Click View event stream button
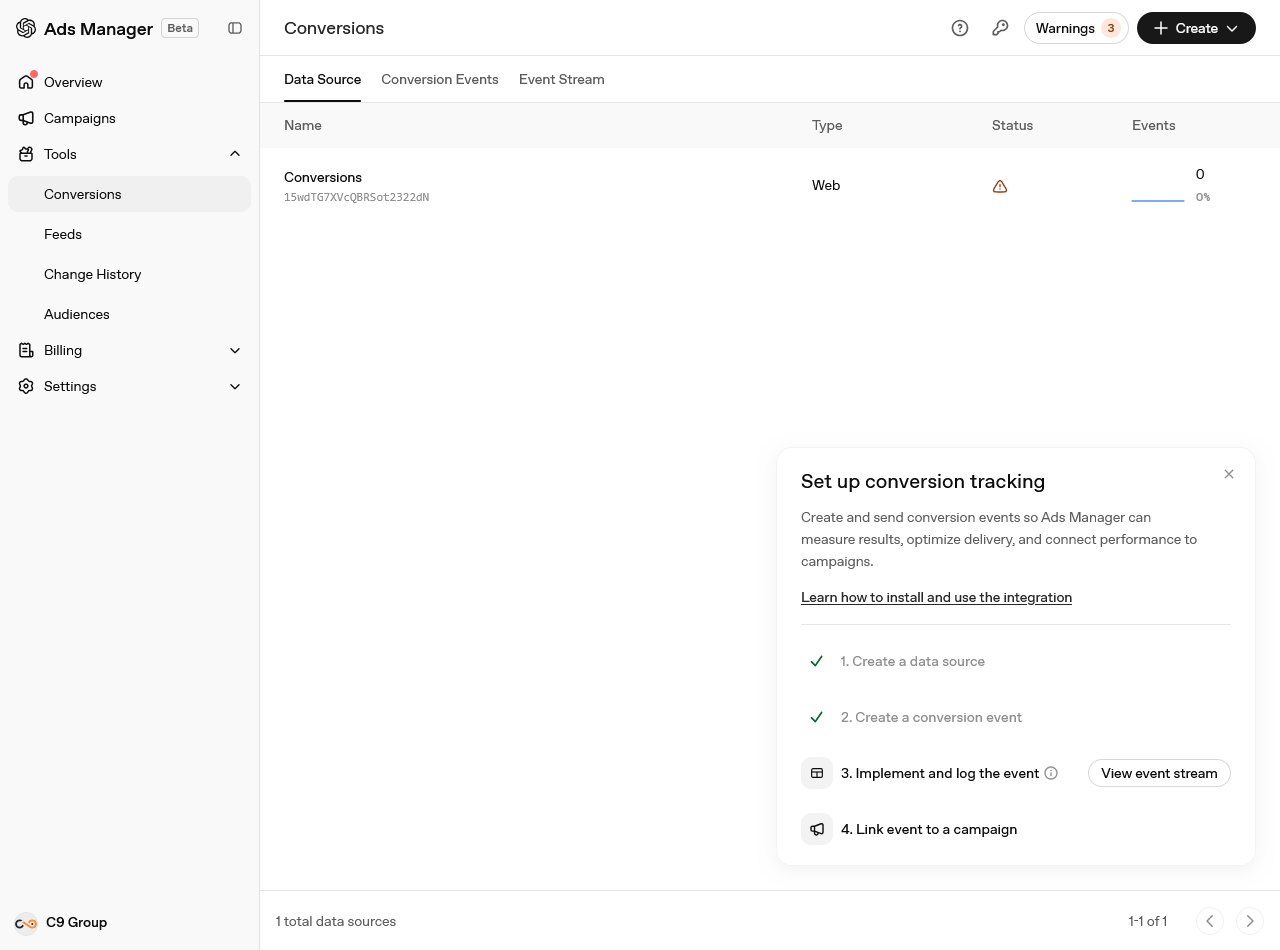 point(1159,773)
